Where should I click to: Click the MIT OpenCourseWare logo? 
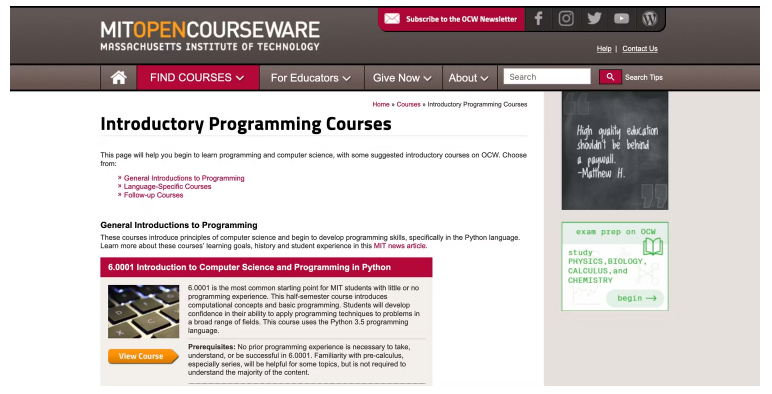tap(210, 36)
